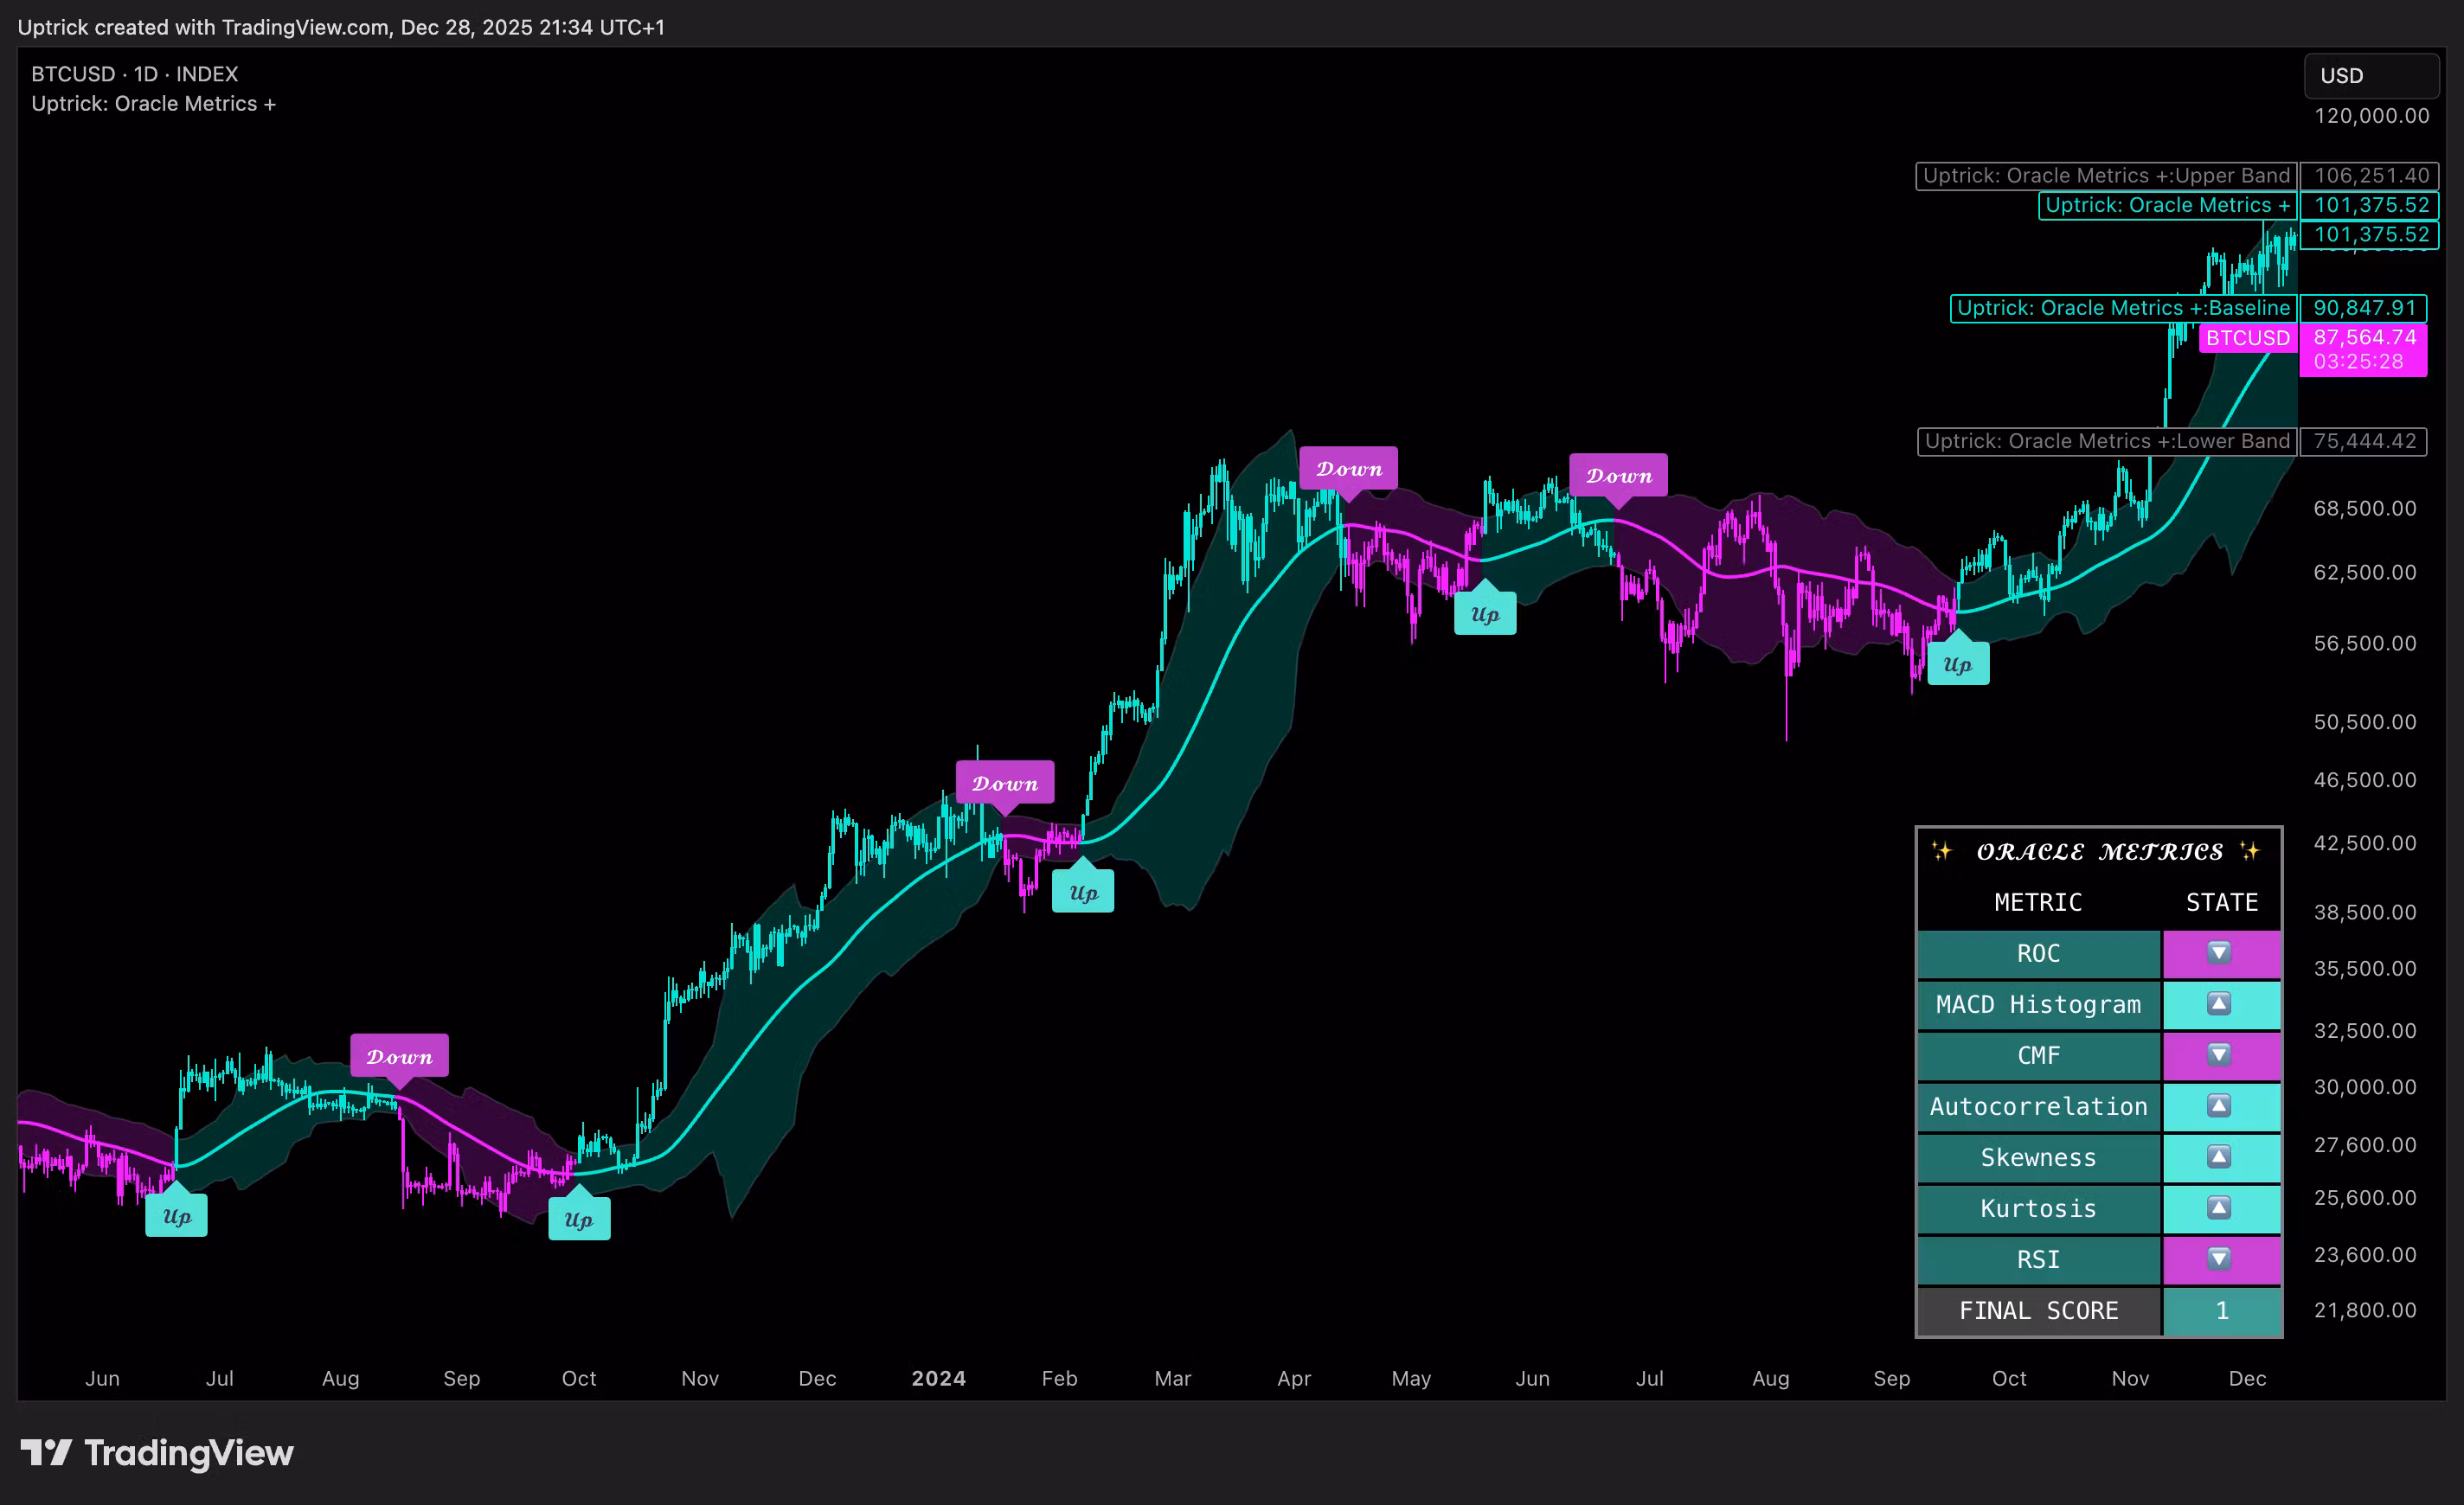Click the RSI down-arrow state icon
The width and height of the screenshot is (2464, 1505).
tap(2218, 1258)
